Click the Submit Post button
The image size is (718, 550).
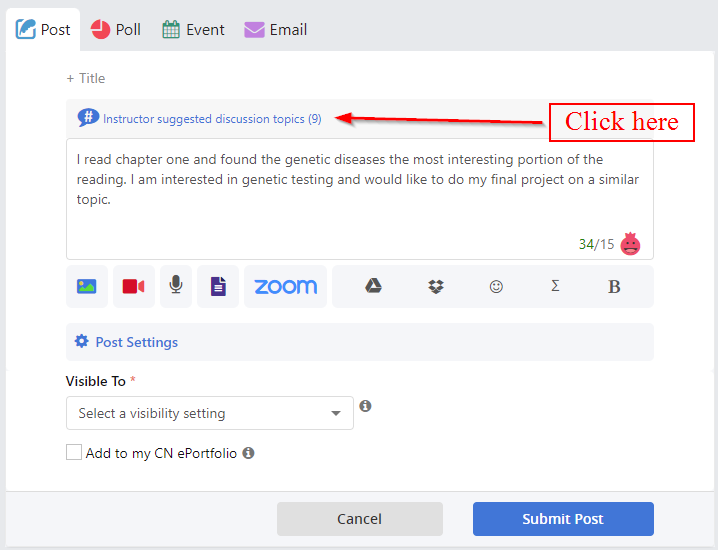click(x=563, y=519)
